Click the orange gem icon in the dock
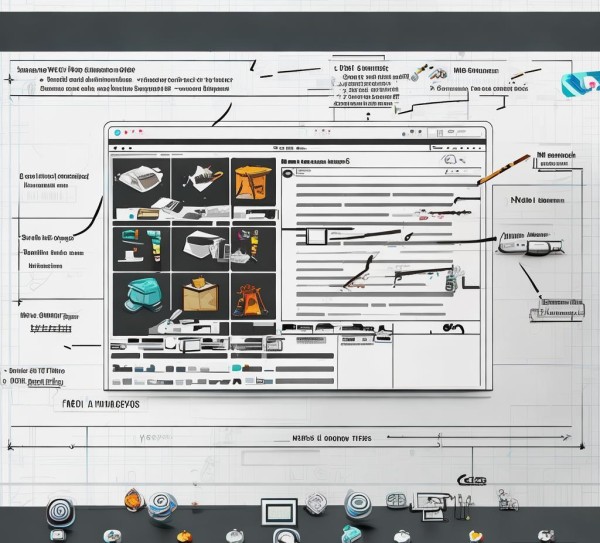The image size is (600, 543). [134, 500]
